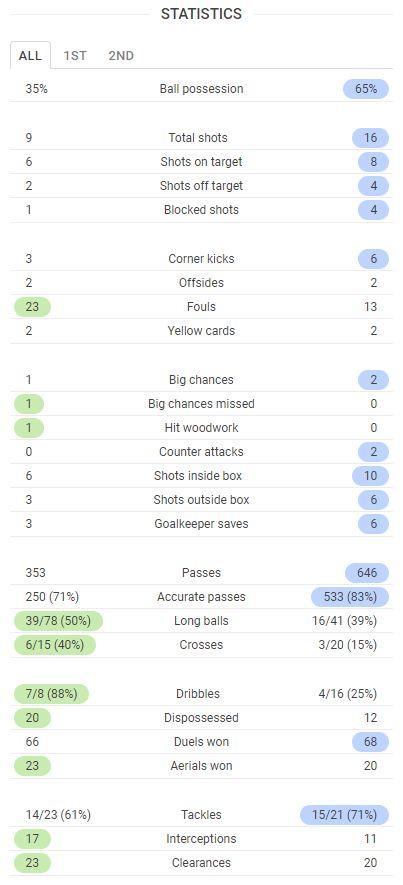
Task: Select the Passes value 646
Action: 367,573
